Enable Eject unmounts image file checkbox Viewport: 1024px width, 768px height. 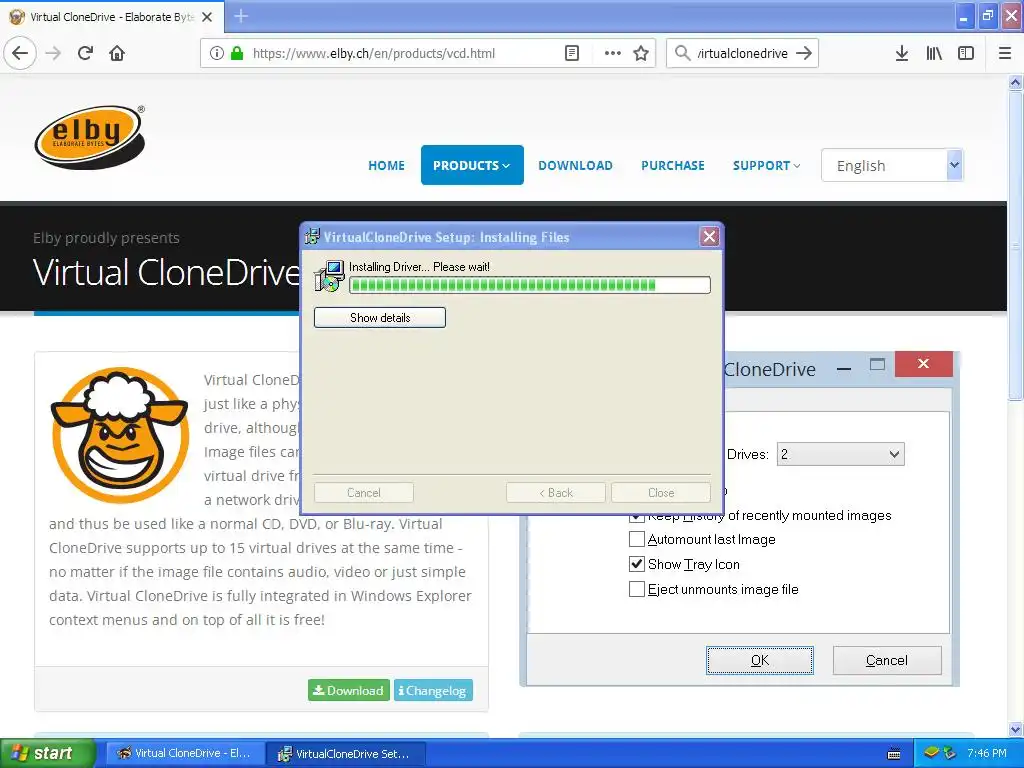(637, 589)
